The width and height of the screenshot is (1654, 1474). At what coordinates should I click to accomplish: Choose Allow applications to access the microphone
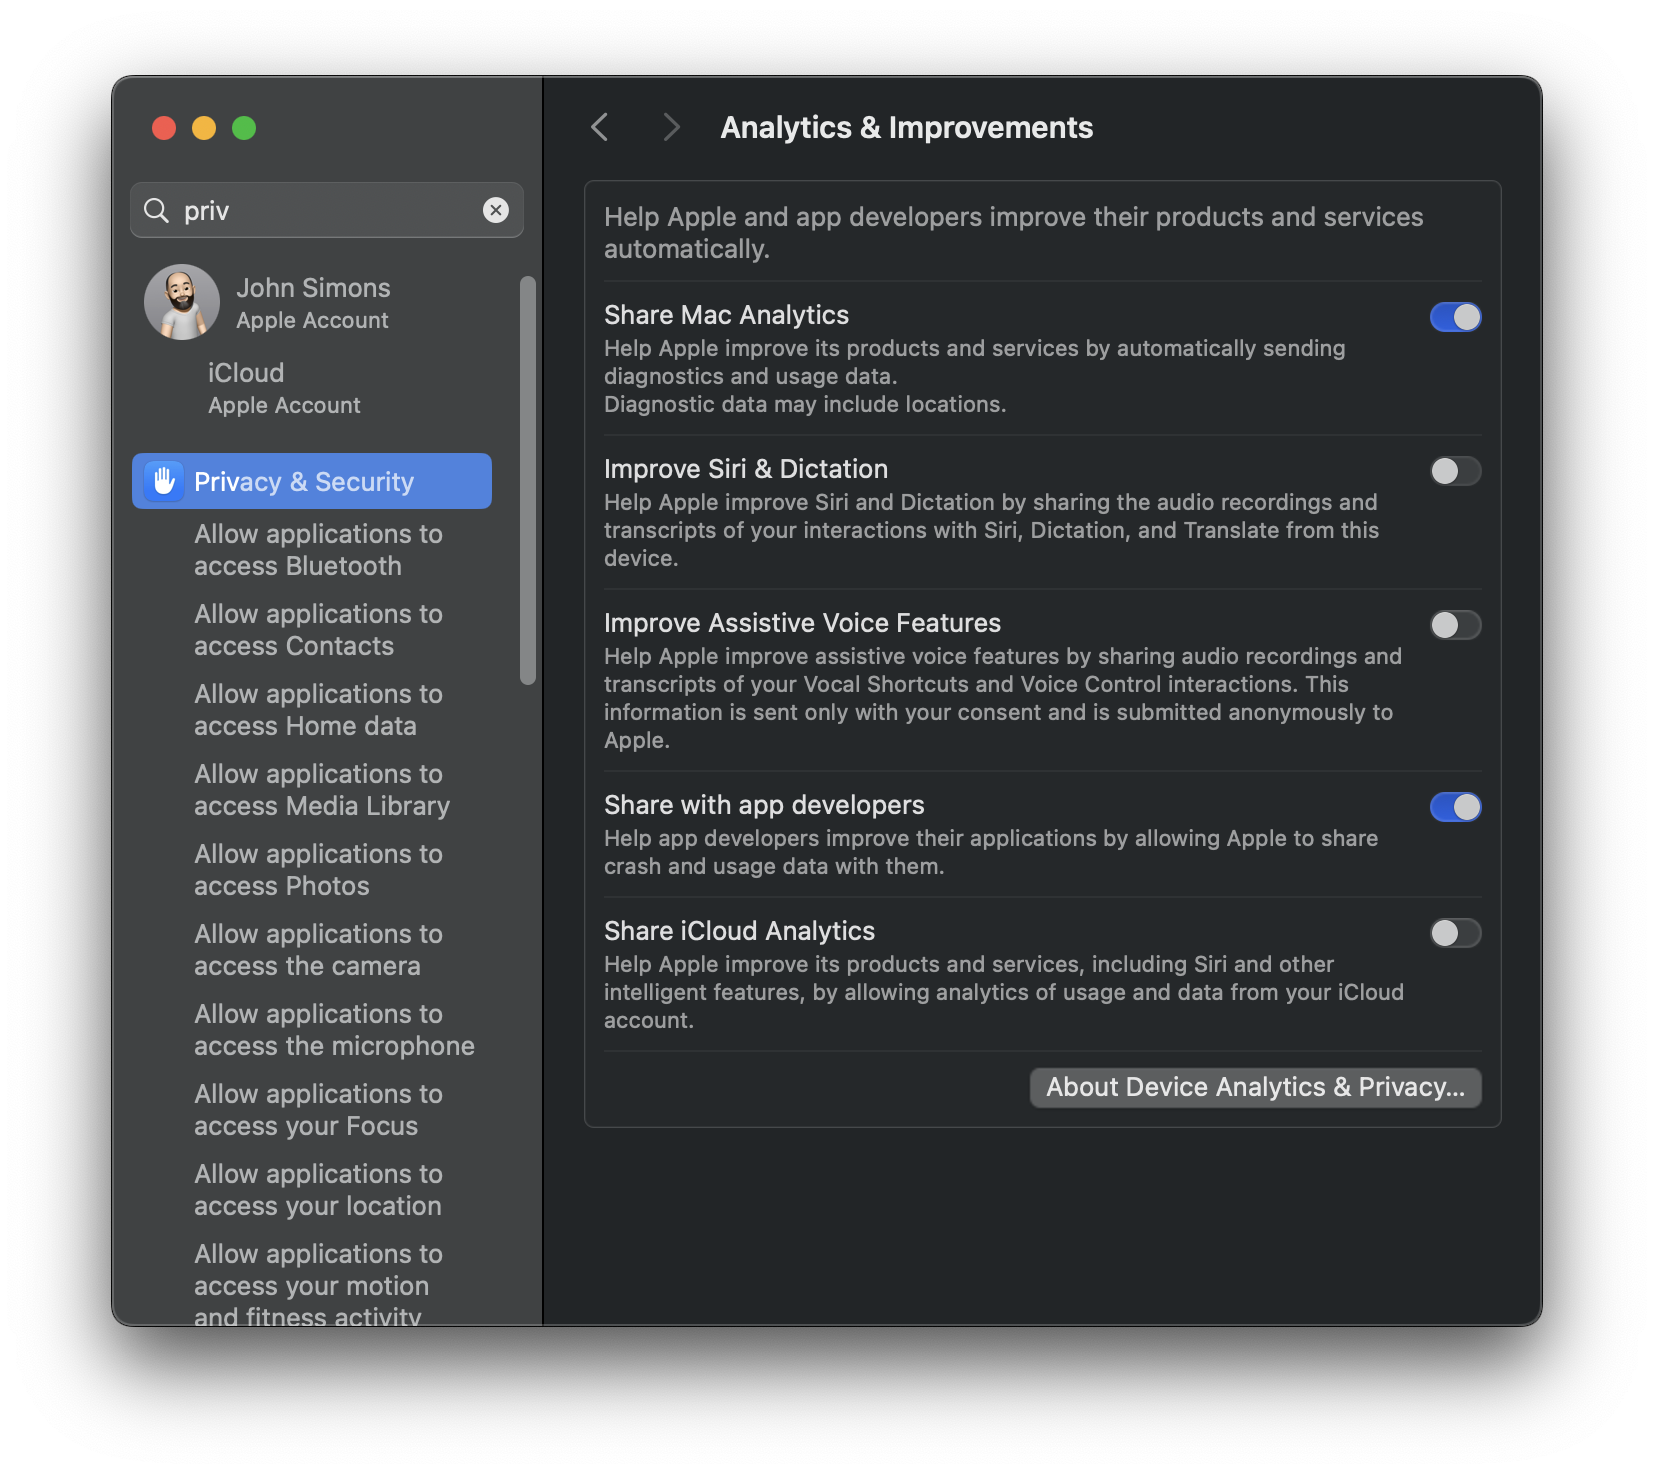pos(334,1030)
